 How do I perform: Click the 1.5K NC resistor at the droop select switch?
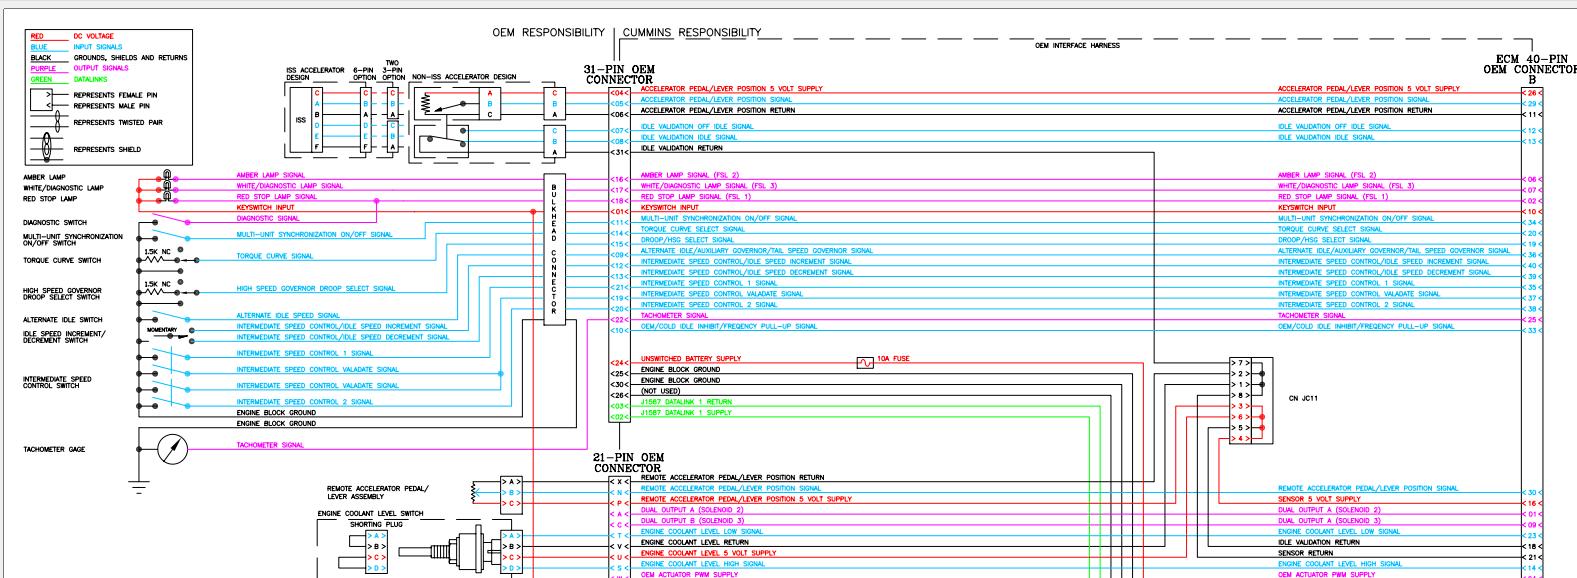[154, 294]
